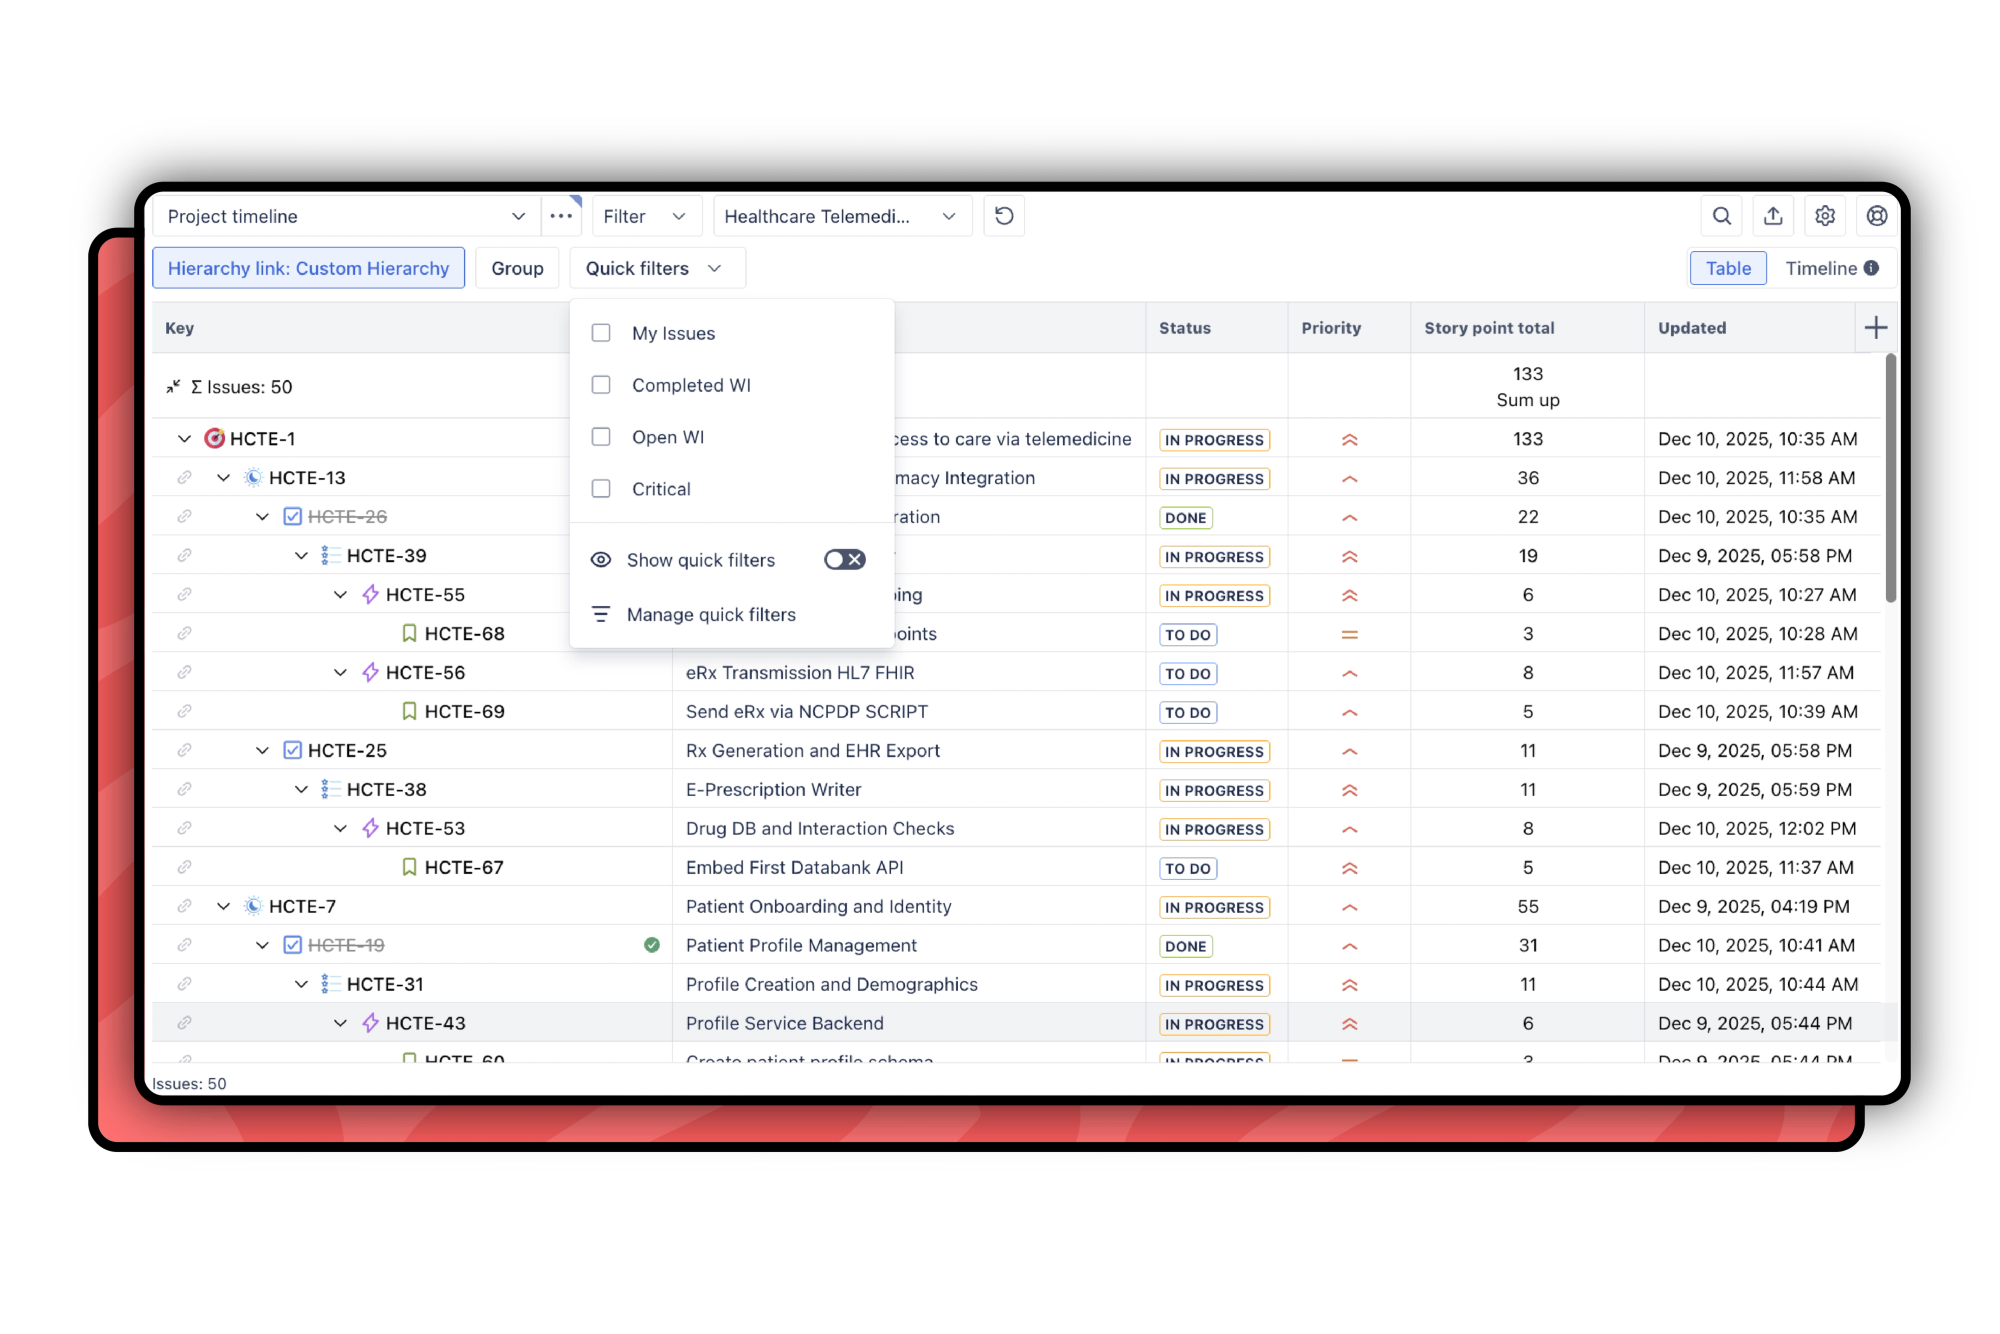Check the Completed WI quick filter
This screenshot has width=2000, height=1334.
(601, 385)
